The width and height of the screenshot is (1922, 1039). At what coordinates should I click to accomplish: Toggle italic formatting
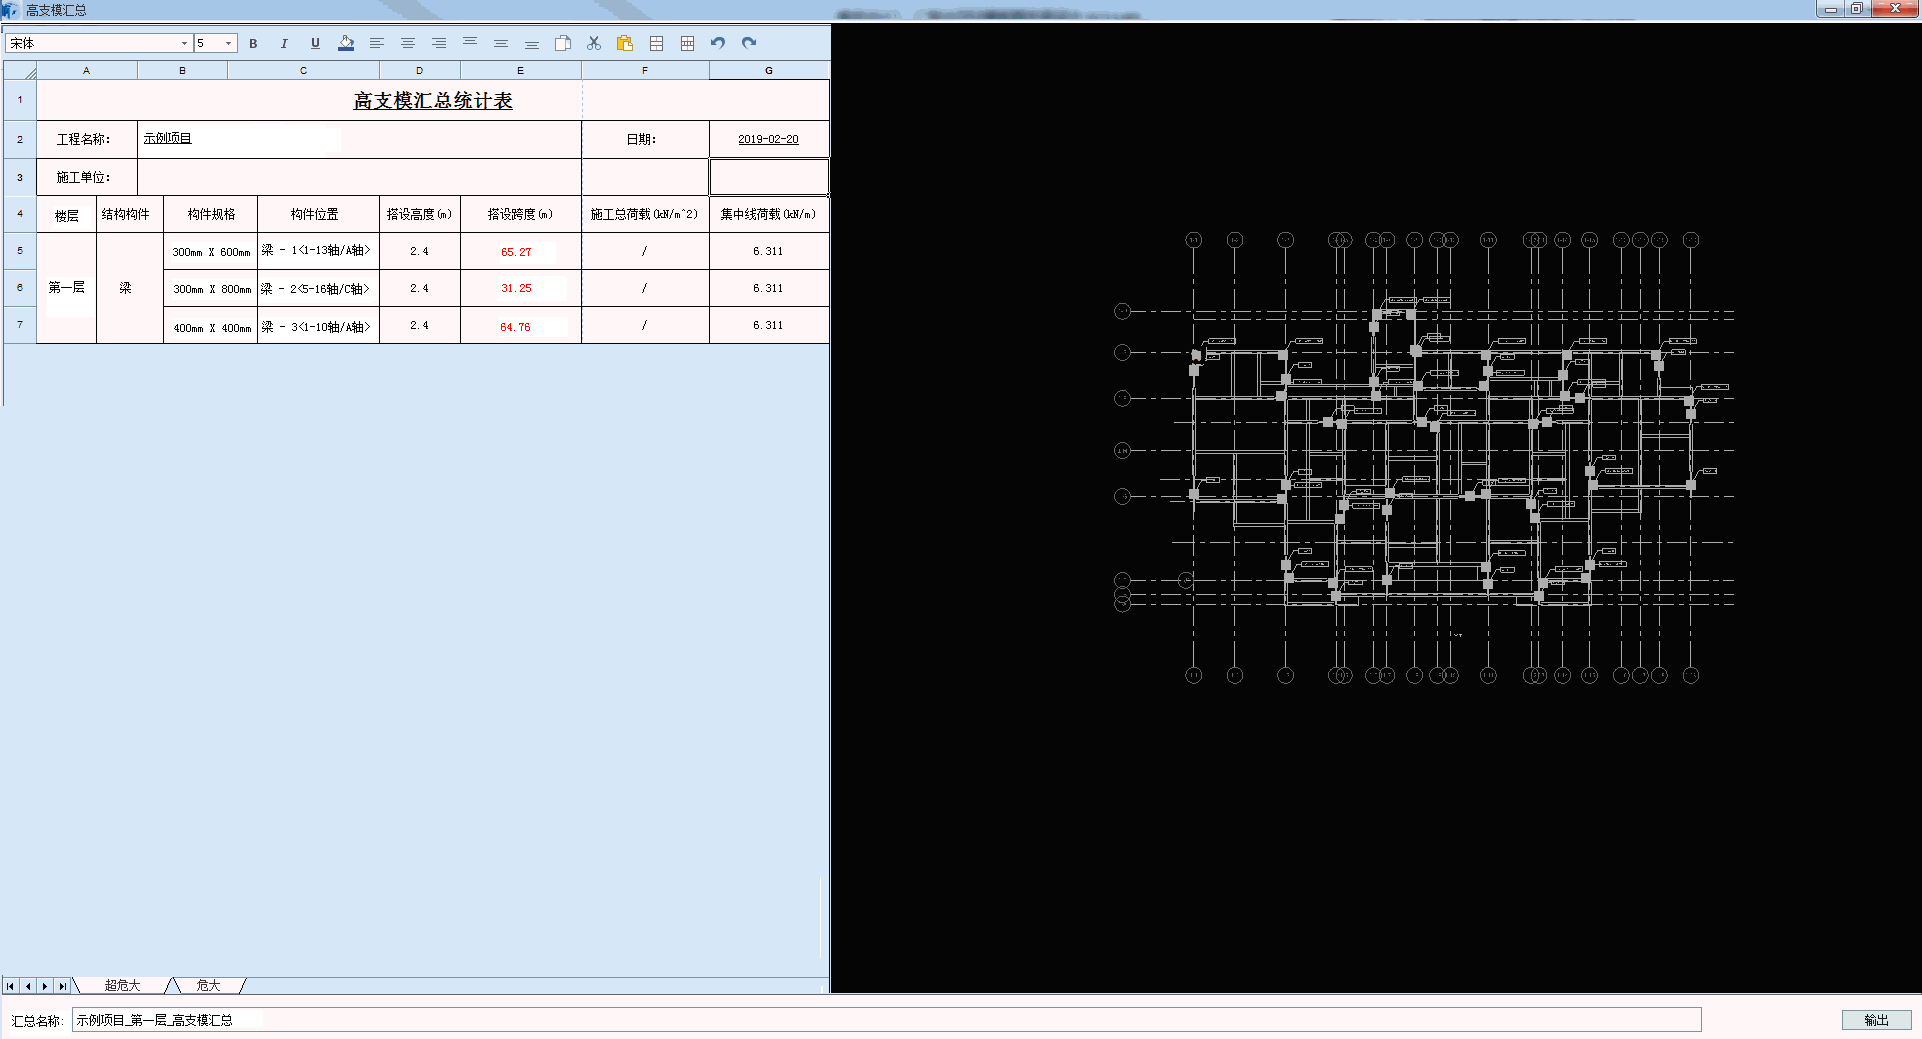[284, 43]
